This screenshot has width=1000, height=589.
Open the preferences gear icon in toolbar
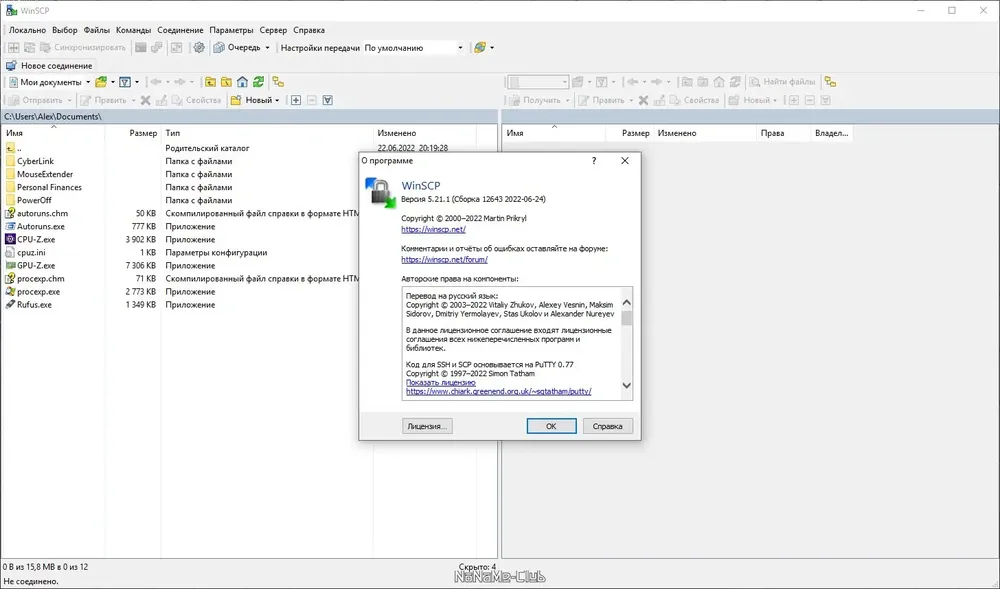pos(199,47)
